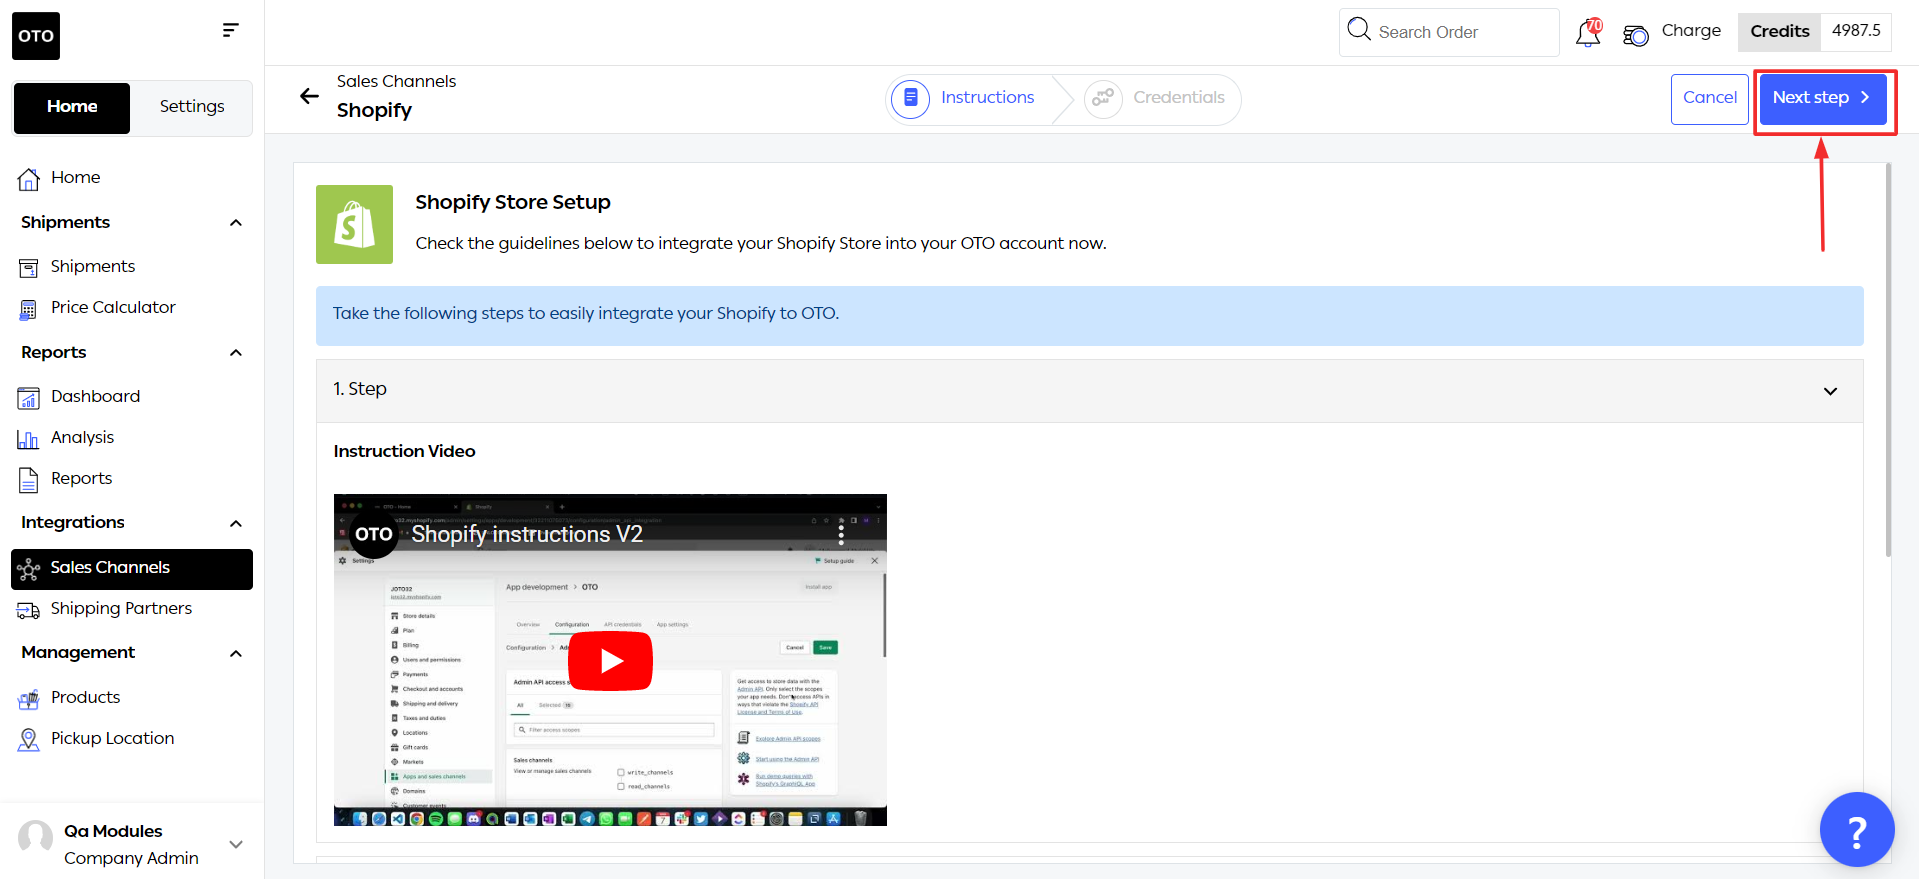Click the Cancel button

[x=1710, y=99]
